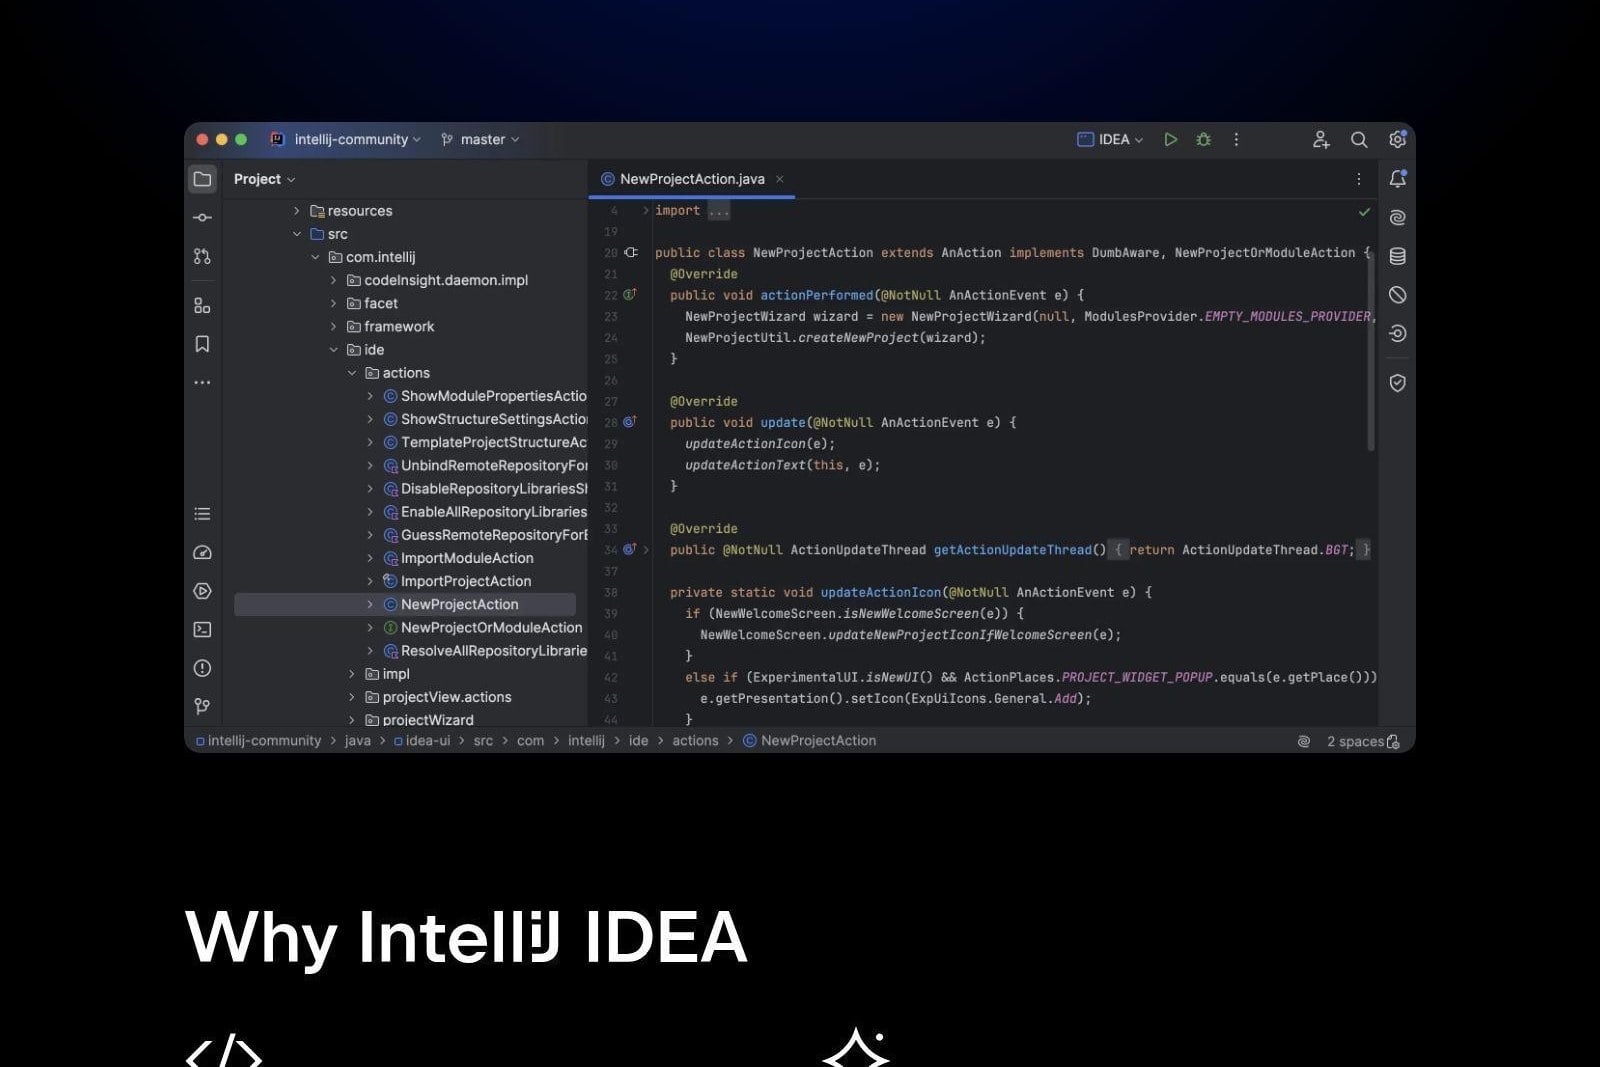This screenshot has height=1067, width=1600.
Task: Open the AI Assistant spiral icon
Action: (1398, 217)
